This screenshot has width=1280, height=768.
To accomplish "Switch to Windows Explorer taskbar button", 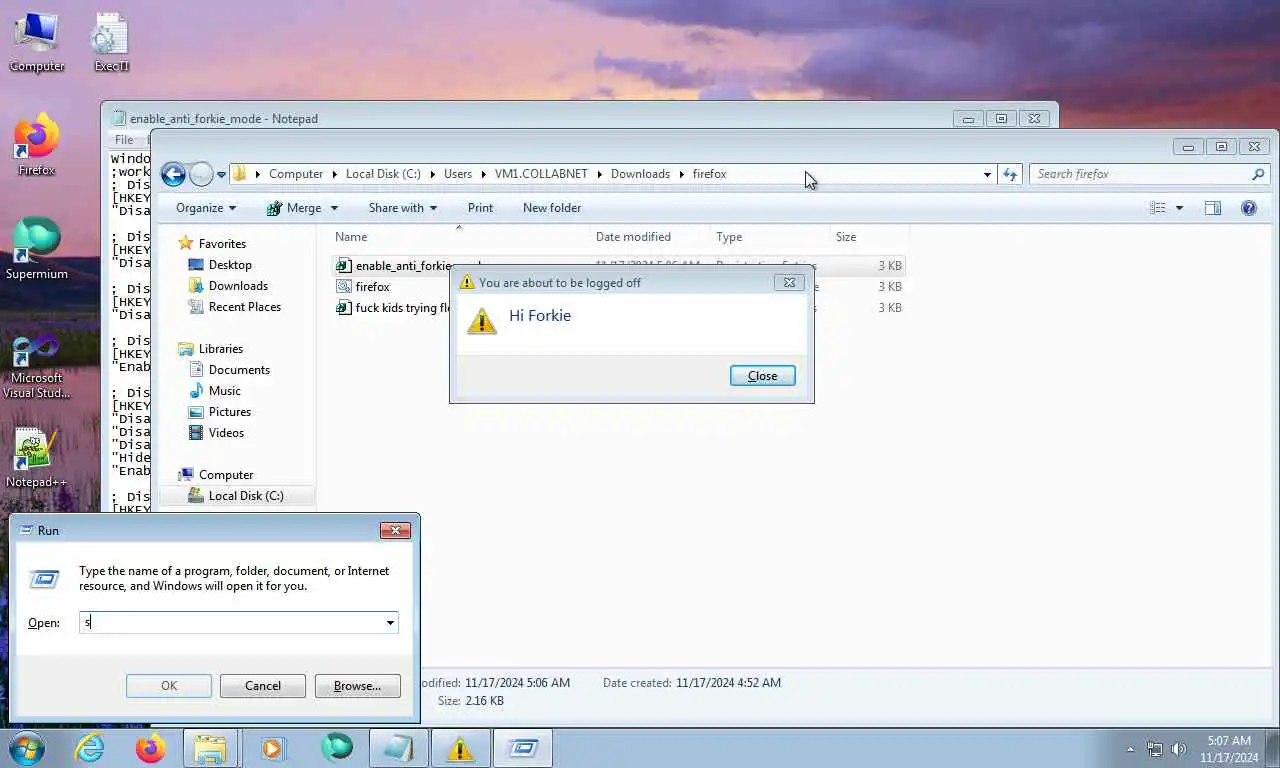I will [210, 748].
